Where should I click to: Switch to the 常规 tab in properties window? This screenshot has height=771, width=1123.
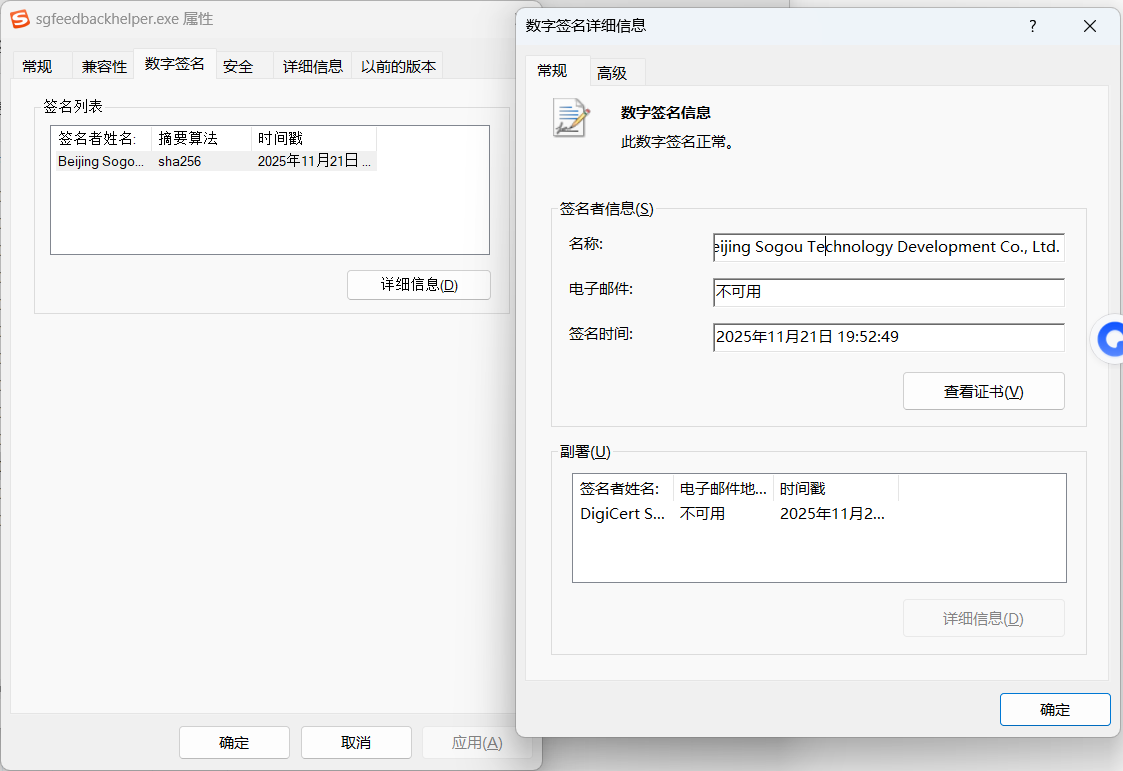point(37,67)
